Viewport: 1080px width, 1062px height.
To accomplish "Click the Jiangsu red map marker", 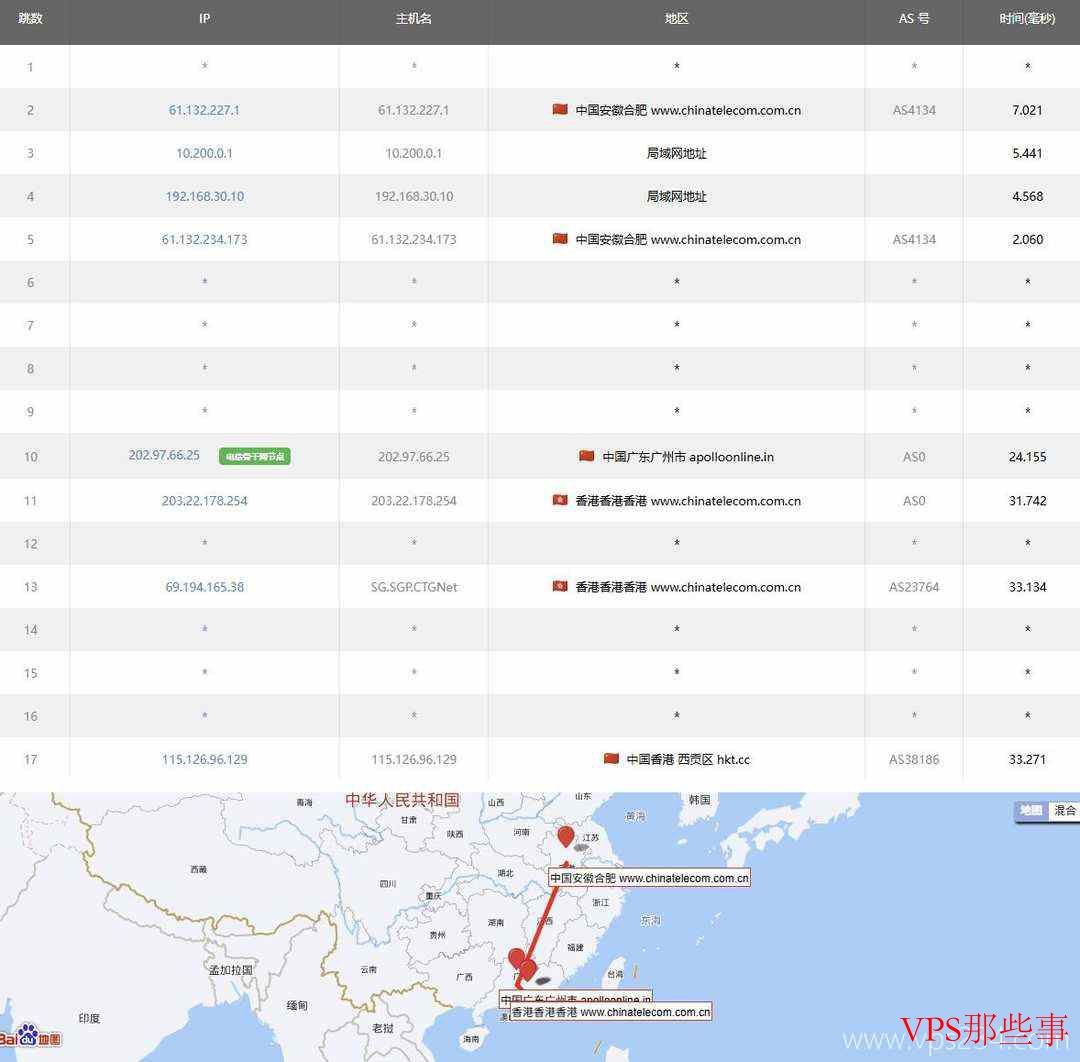I will (x=565, y=835).
